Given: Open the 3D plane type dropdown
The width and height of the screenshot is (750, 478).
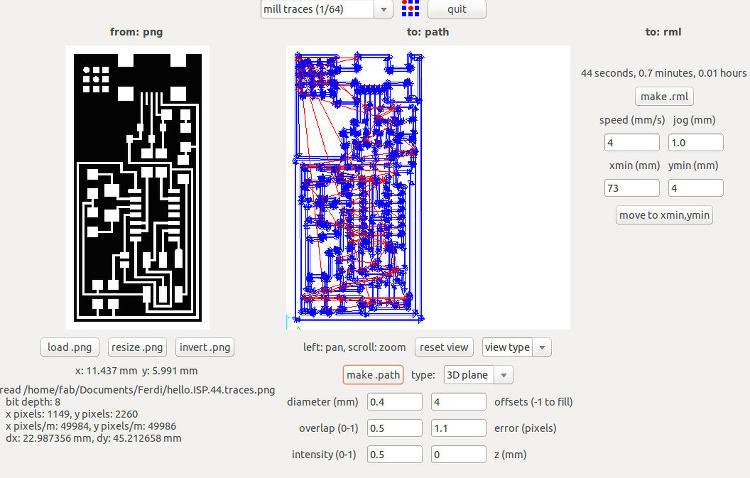Looking at the screenshot, I should point(479,375).
